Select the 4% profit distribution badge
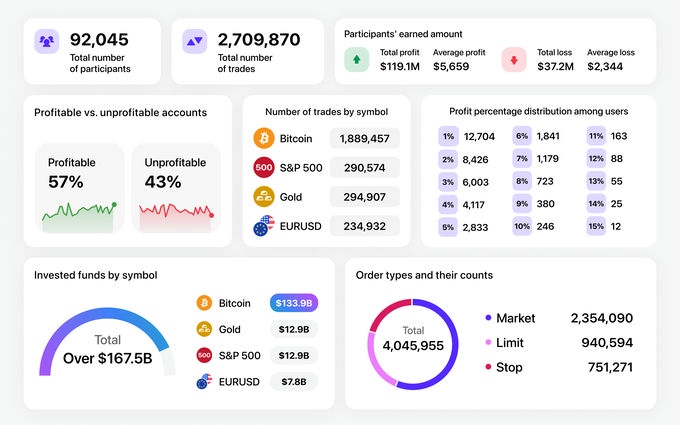 click(448, 204)
